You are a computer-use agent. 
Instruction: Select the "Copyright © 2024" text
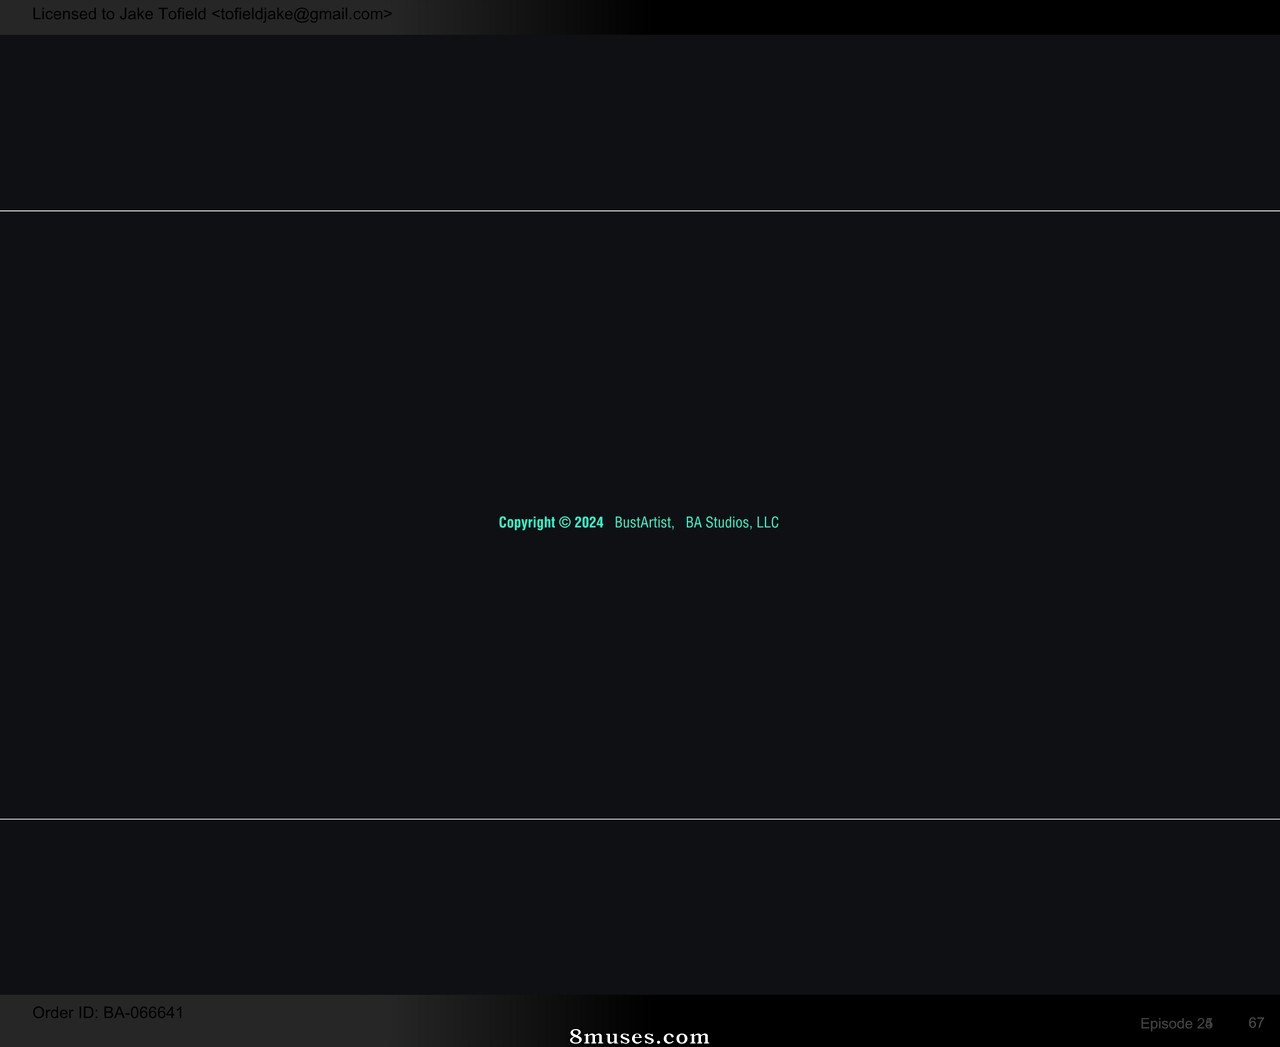(551, 522)
